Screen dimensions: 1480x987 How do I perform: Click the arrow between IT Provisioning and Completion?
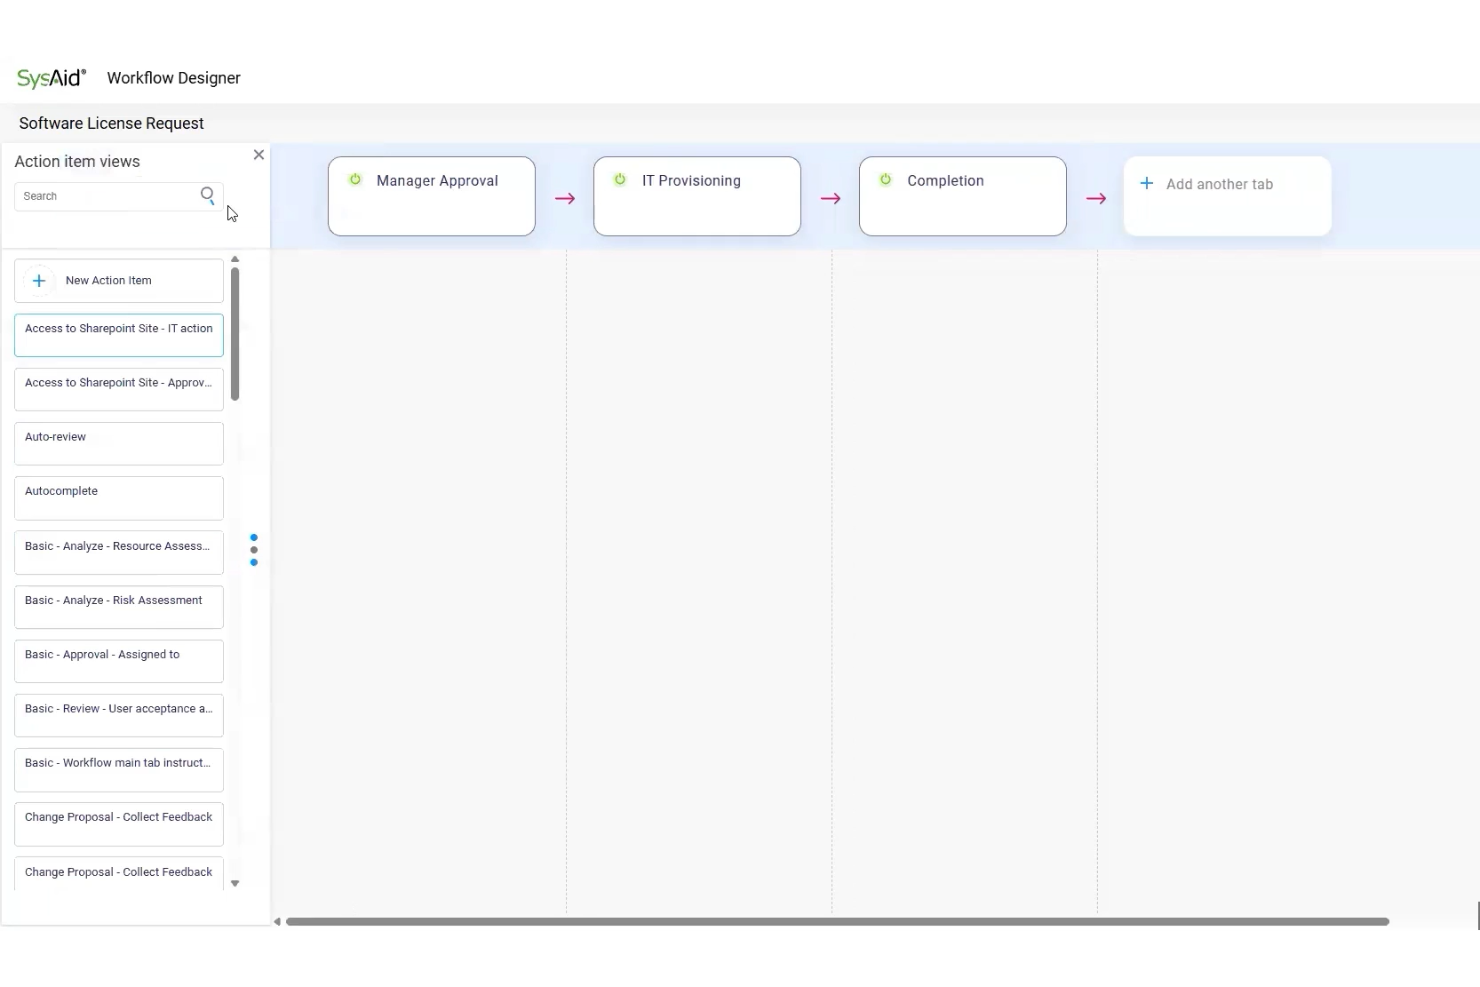click(830, 197)
